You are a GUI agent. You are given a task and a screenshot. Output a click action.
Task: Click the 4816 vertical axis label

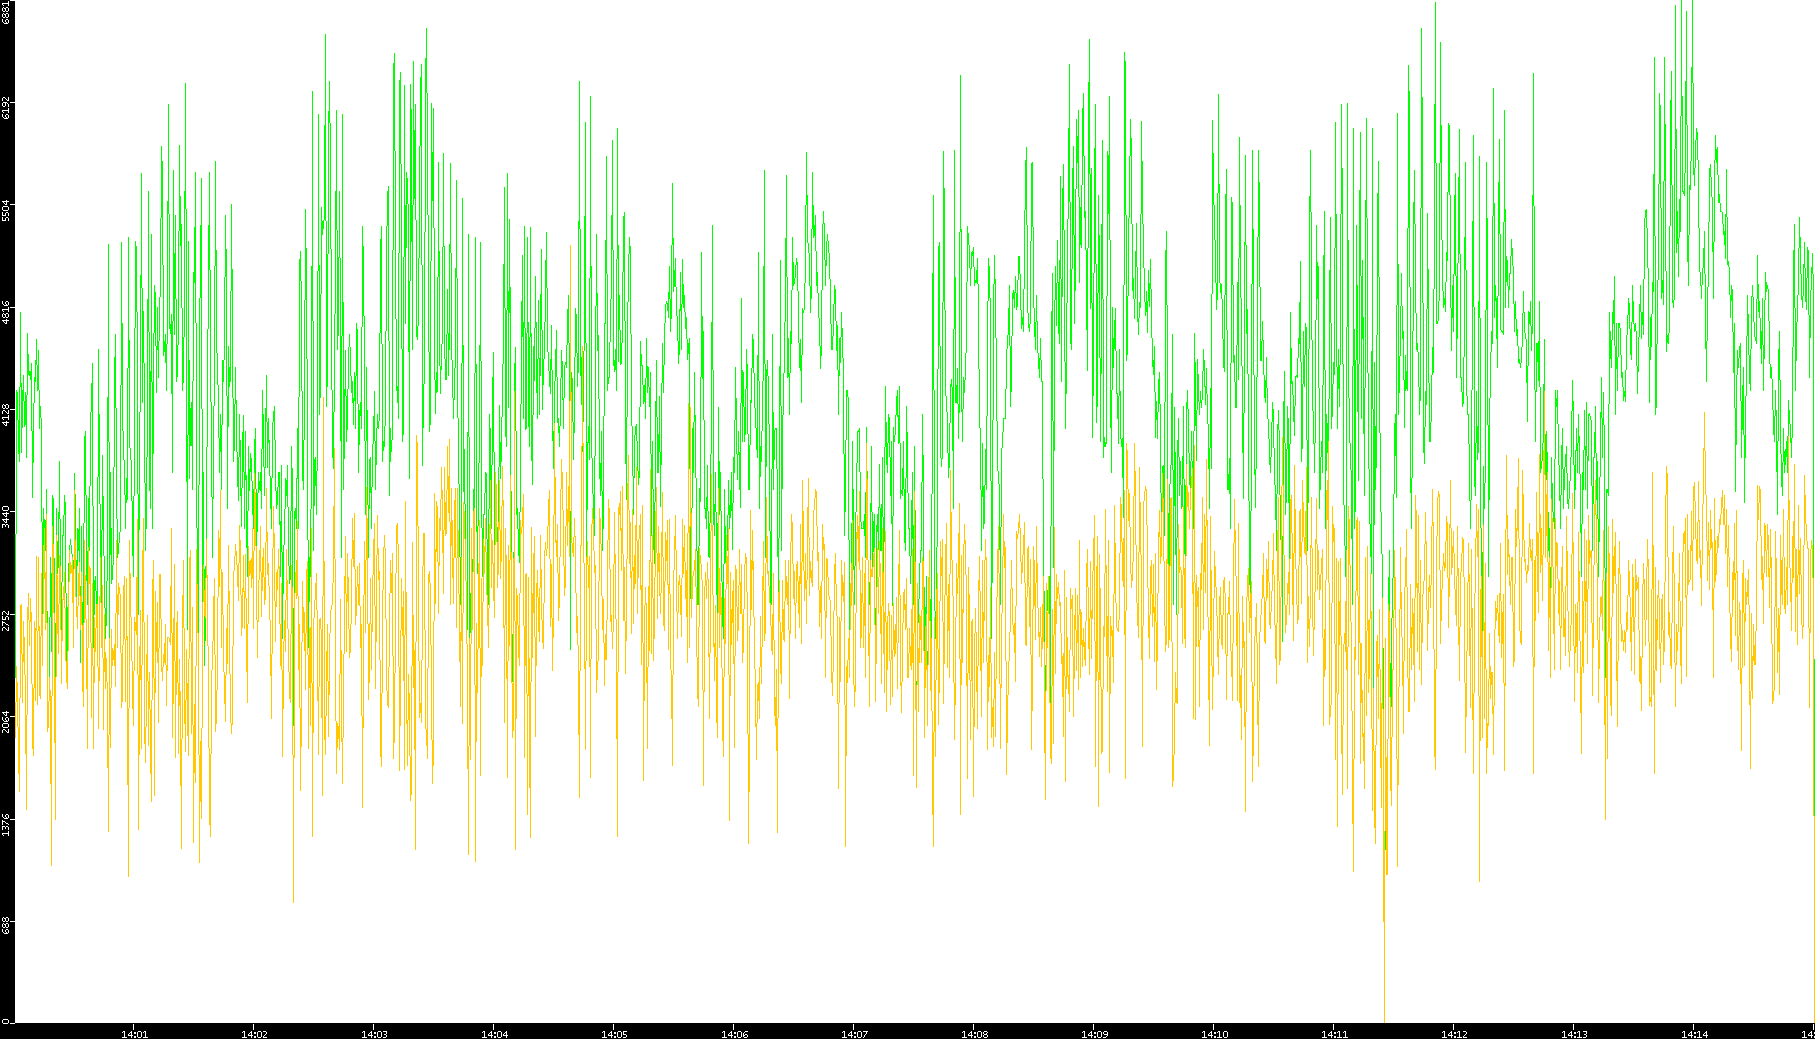coord(6,312)
